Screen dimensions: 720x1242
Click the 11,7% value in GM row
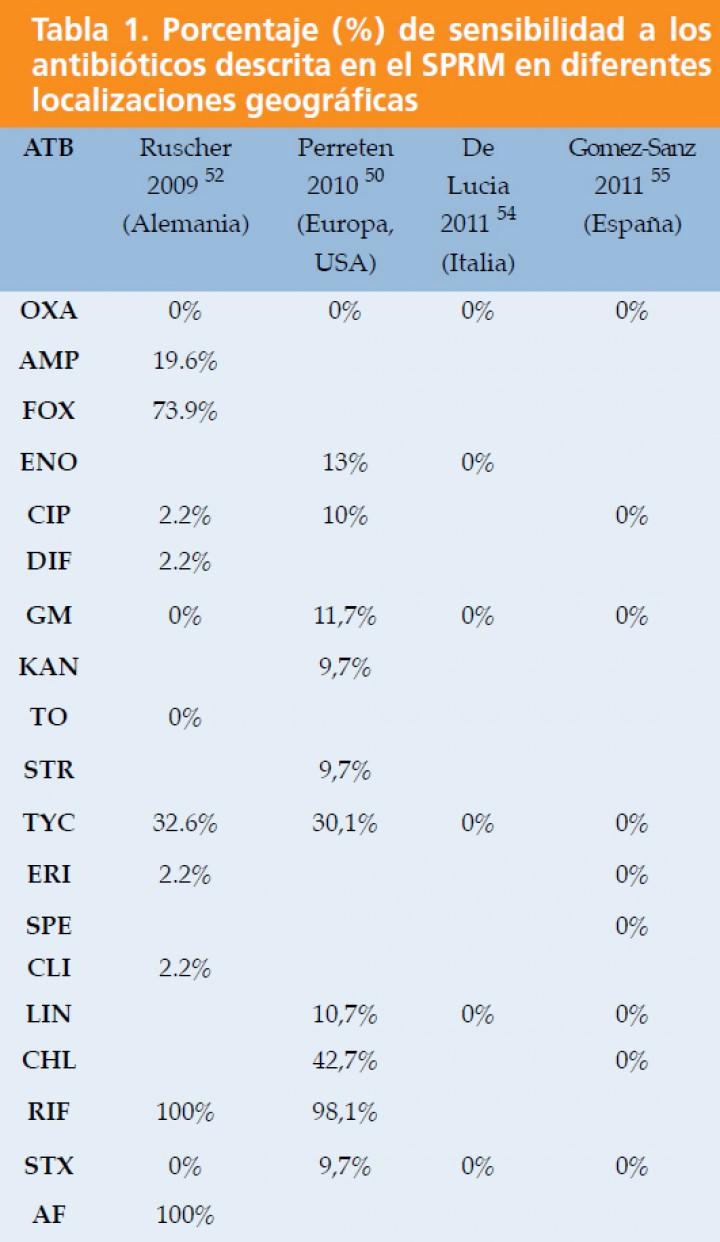pos(343,617)
